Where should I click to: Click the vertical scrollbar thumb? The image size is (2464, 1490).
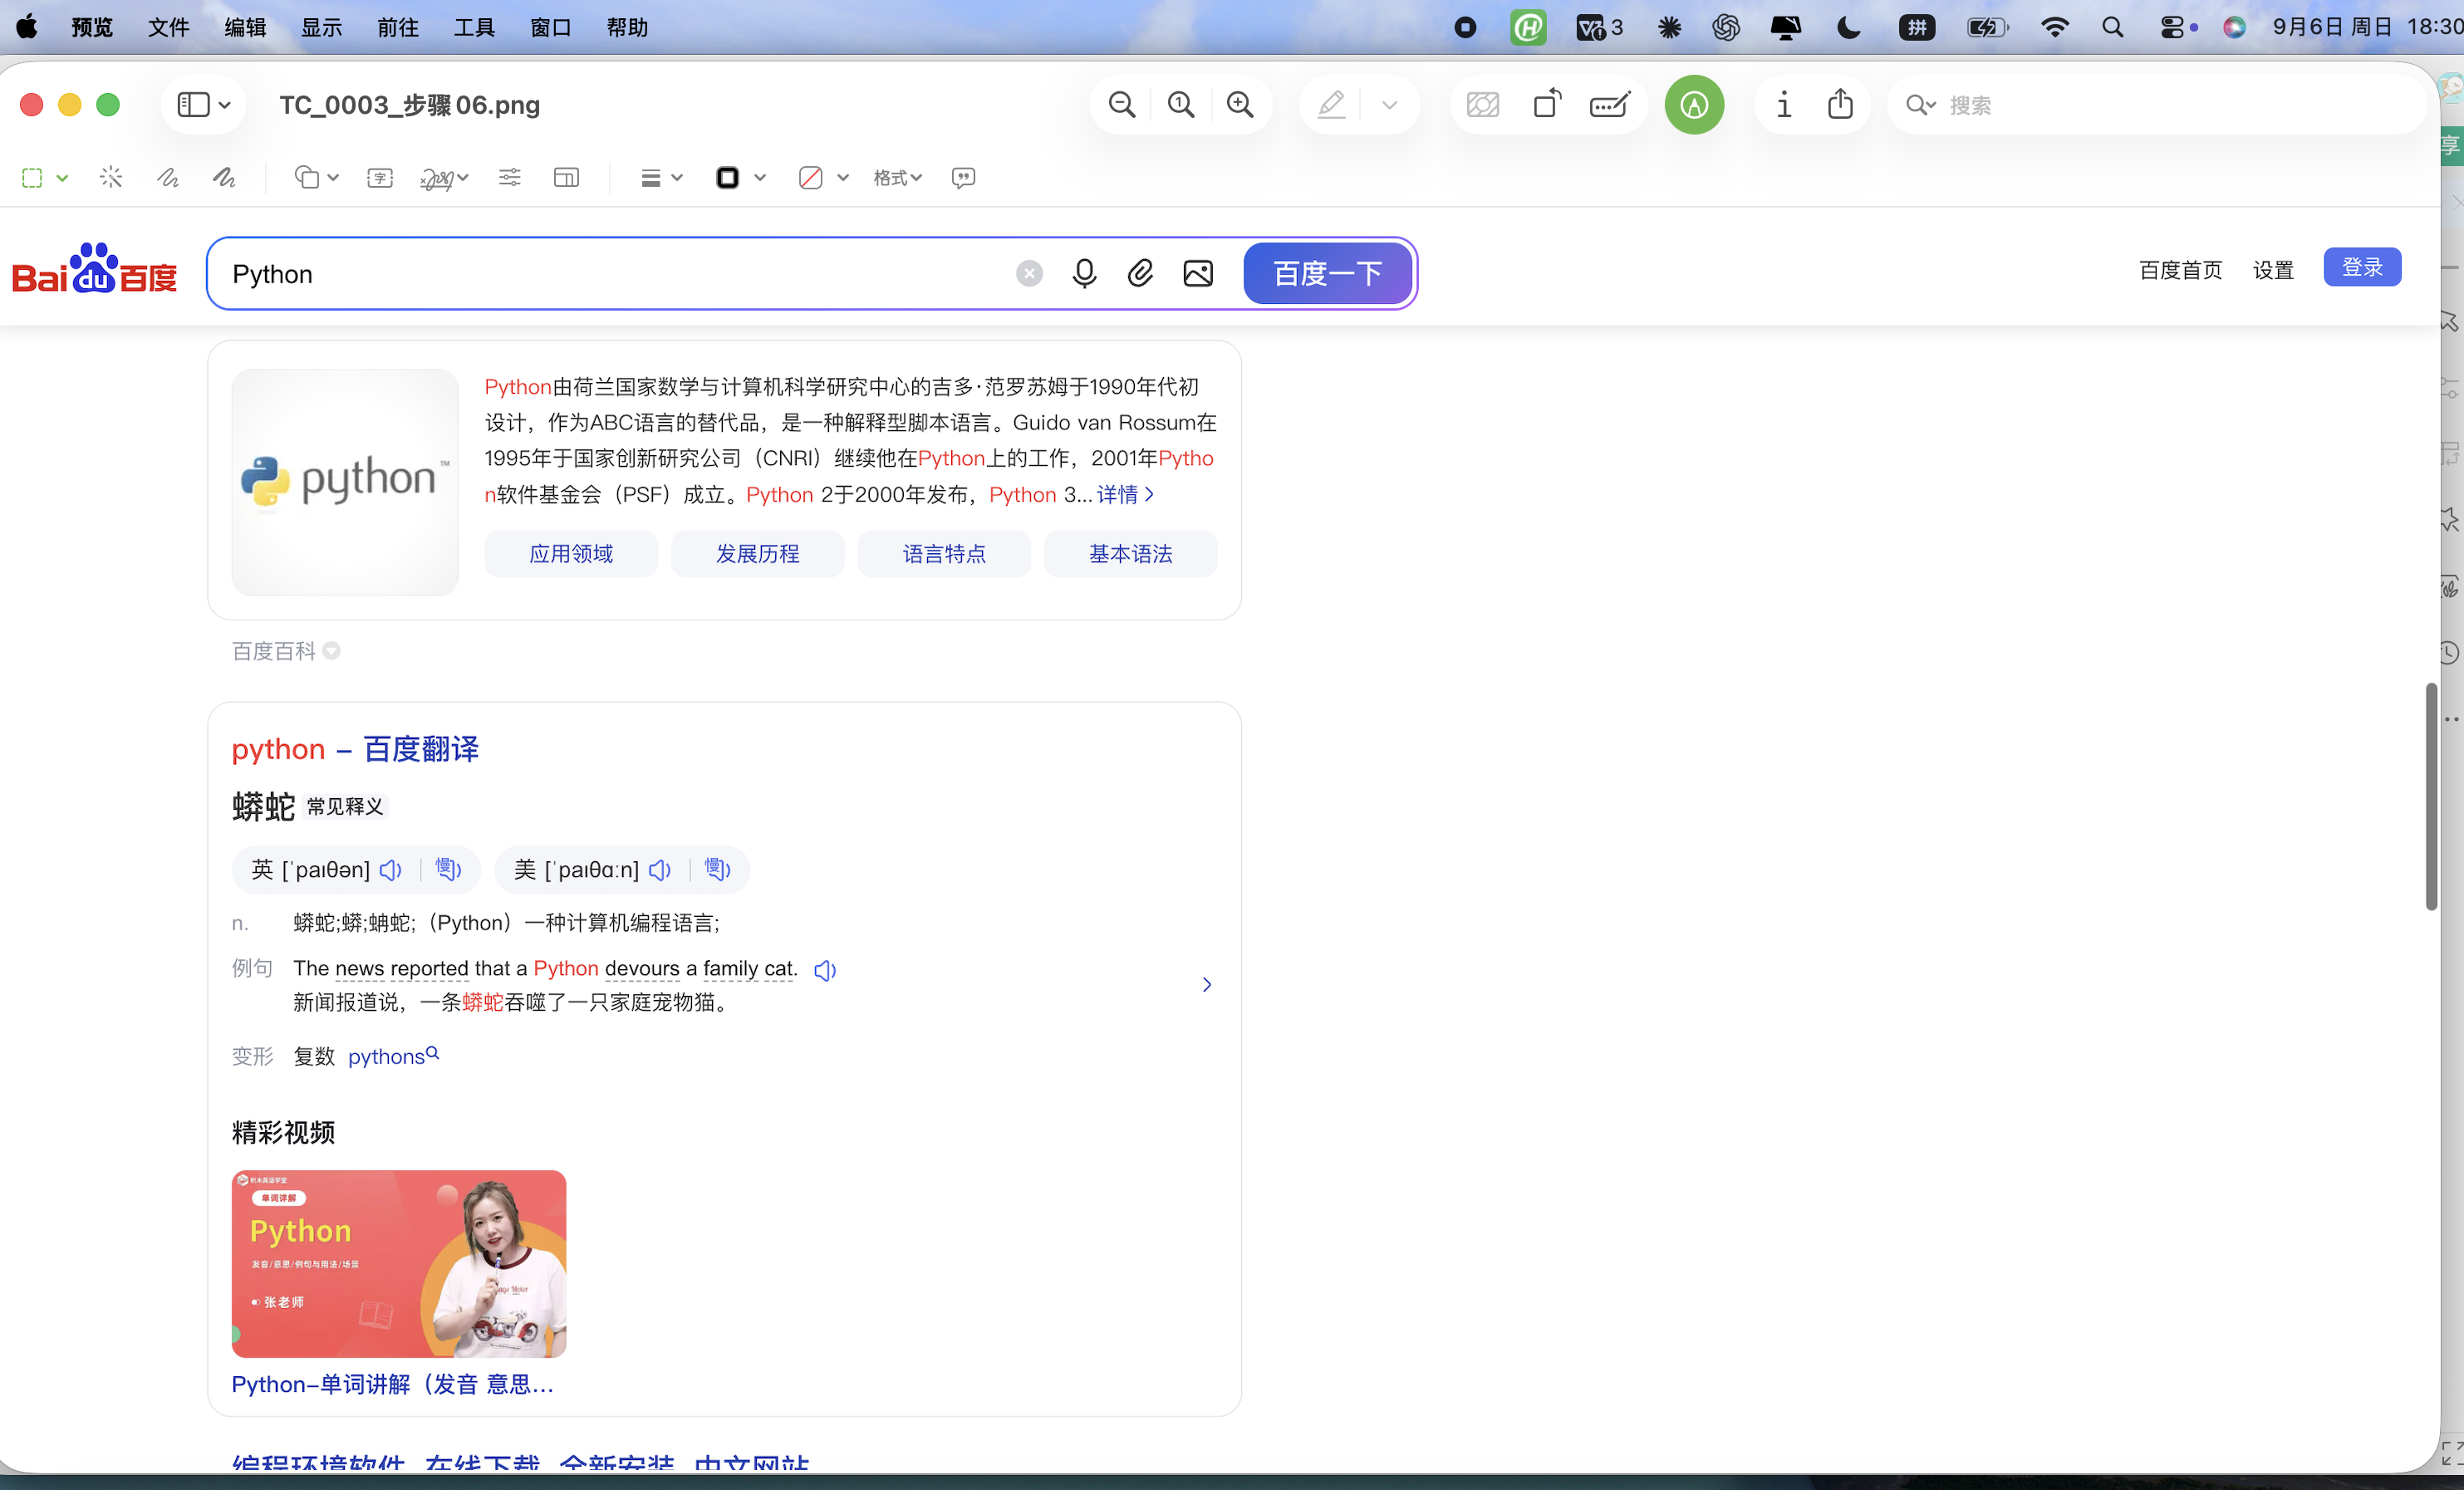(2431, 797)
